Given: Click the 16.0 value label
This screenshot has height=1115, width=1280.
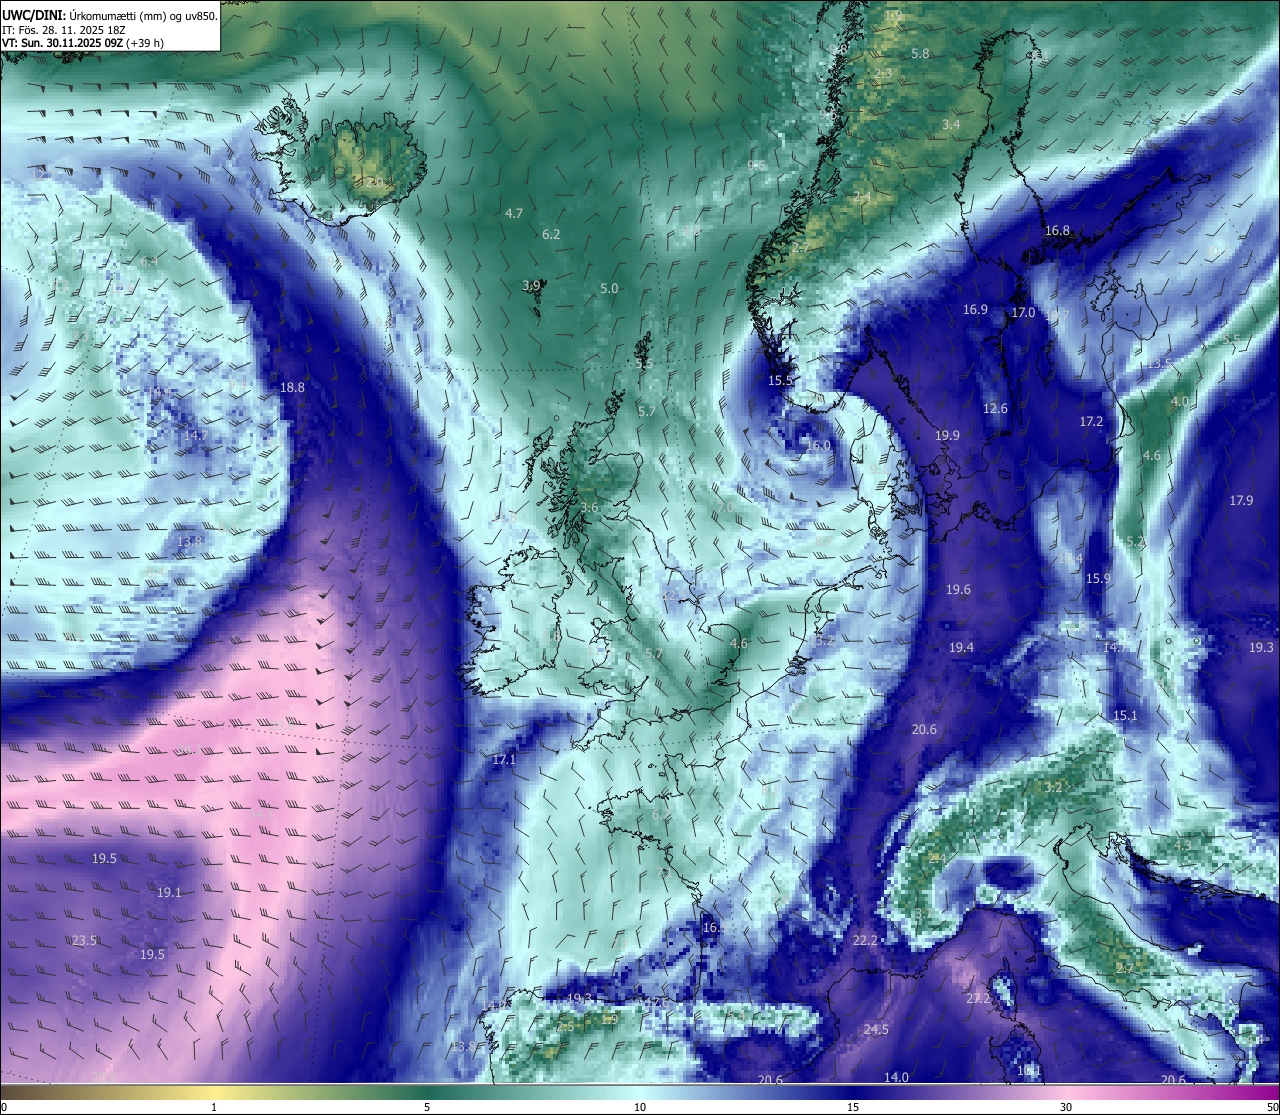Looking at the screenshot, I should pos(818,445).
